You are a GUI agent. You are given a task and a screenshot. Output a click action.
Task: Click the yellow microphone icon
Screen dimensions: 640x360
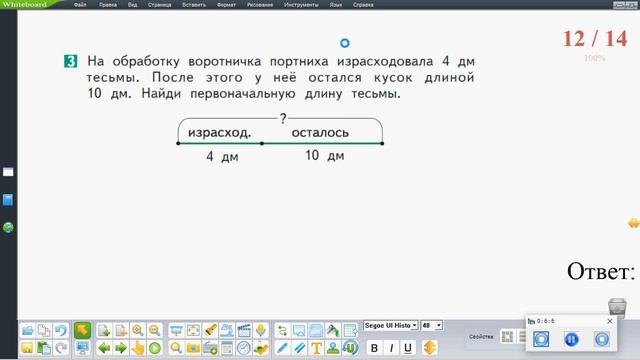pos(260,330)
